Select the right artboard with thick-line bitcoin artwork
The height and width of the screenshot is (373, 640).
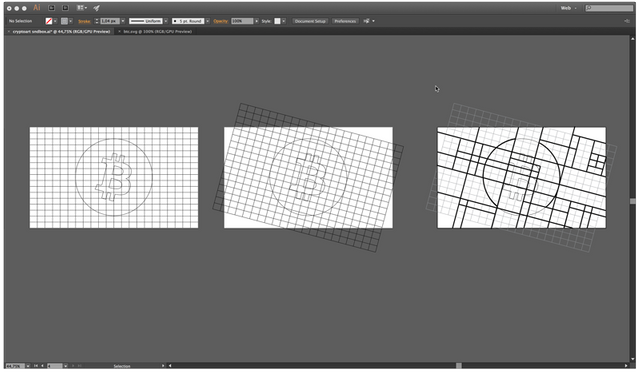point(522,178)
